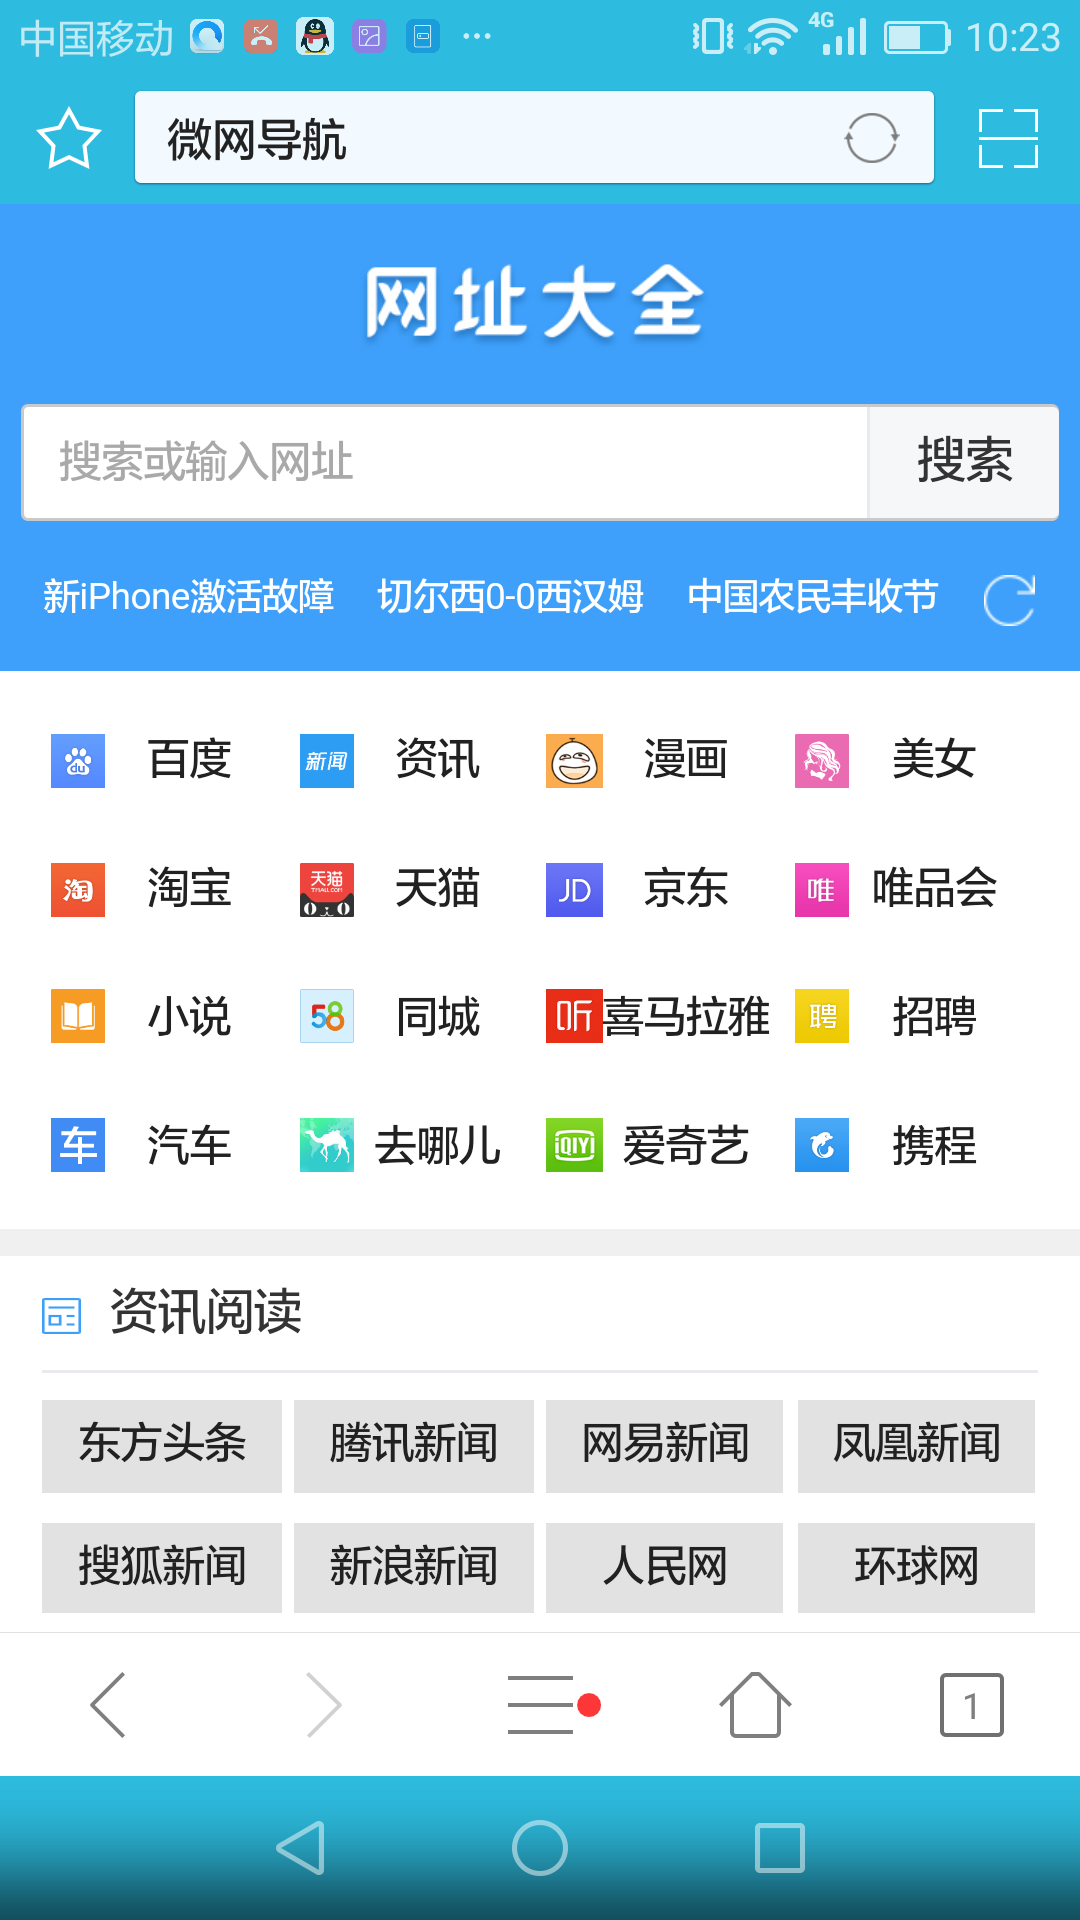
Task: Open 搜狐新闻 news site
Action: click(x=162, y=1568)
